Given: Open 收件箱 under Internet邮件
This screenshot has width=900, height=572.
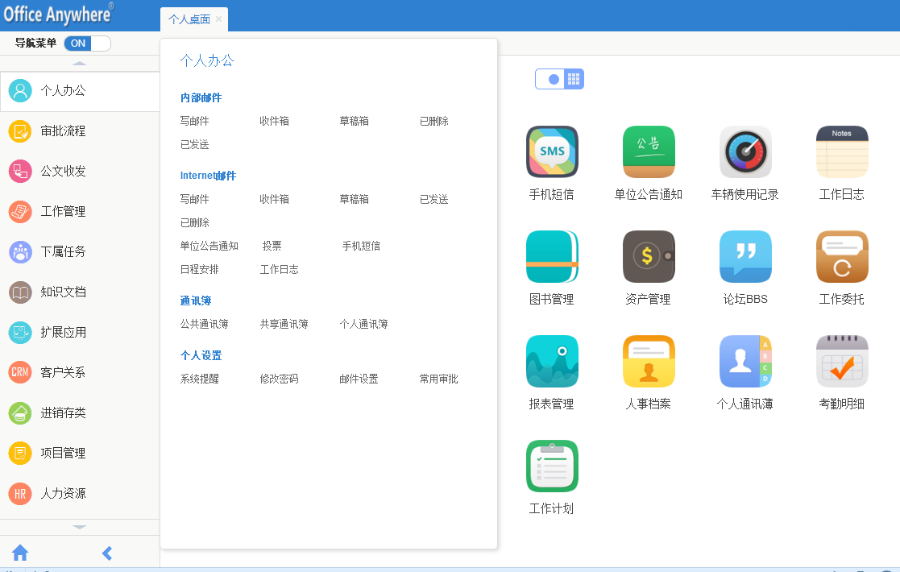Looking at the screenshot, I should (x=274, y=199).
